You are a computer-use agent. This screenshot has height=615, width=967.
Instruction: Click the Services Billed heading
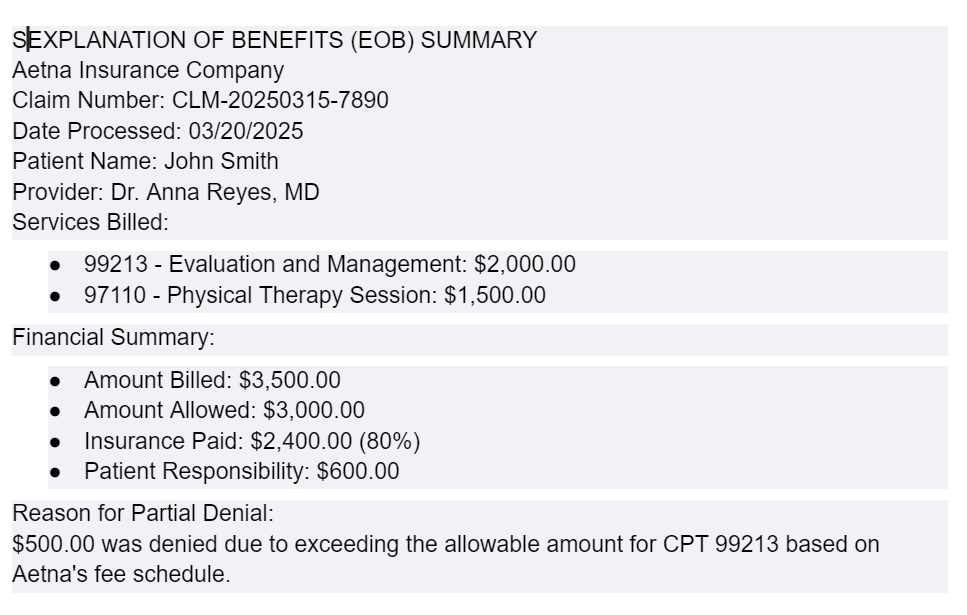tap(90, 222)
